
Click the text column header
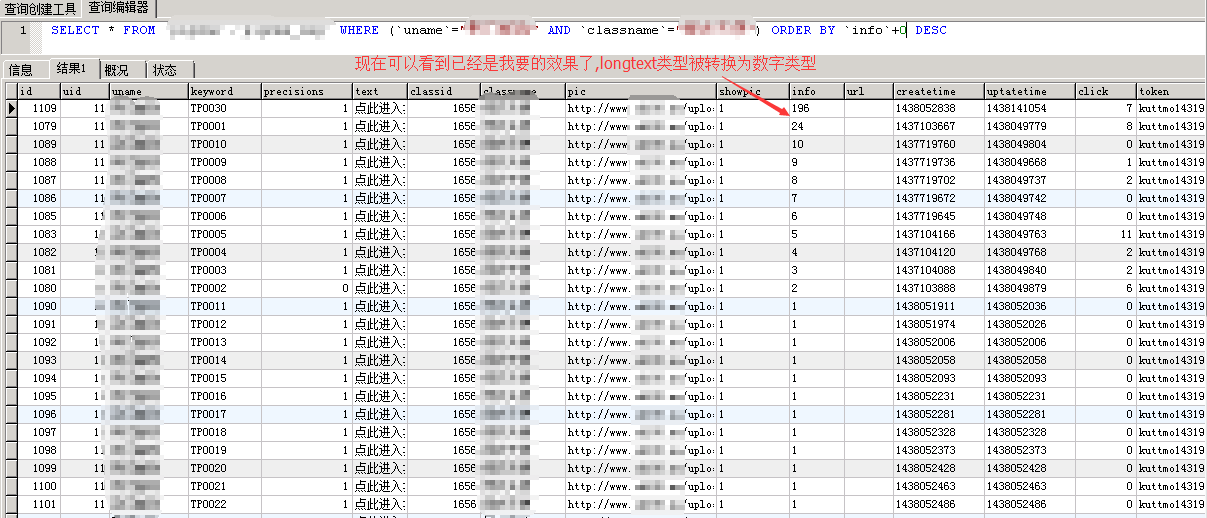(380, 91)
